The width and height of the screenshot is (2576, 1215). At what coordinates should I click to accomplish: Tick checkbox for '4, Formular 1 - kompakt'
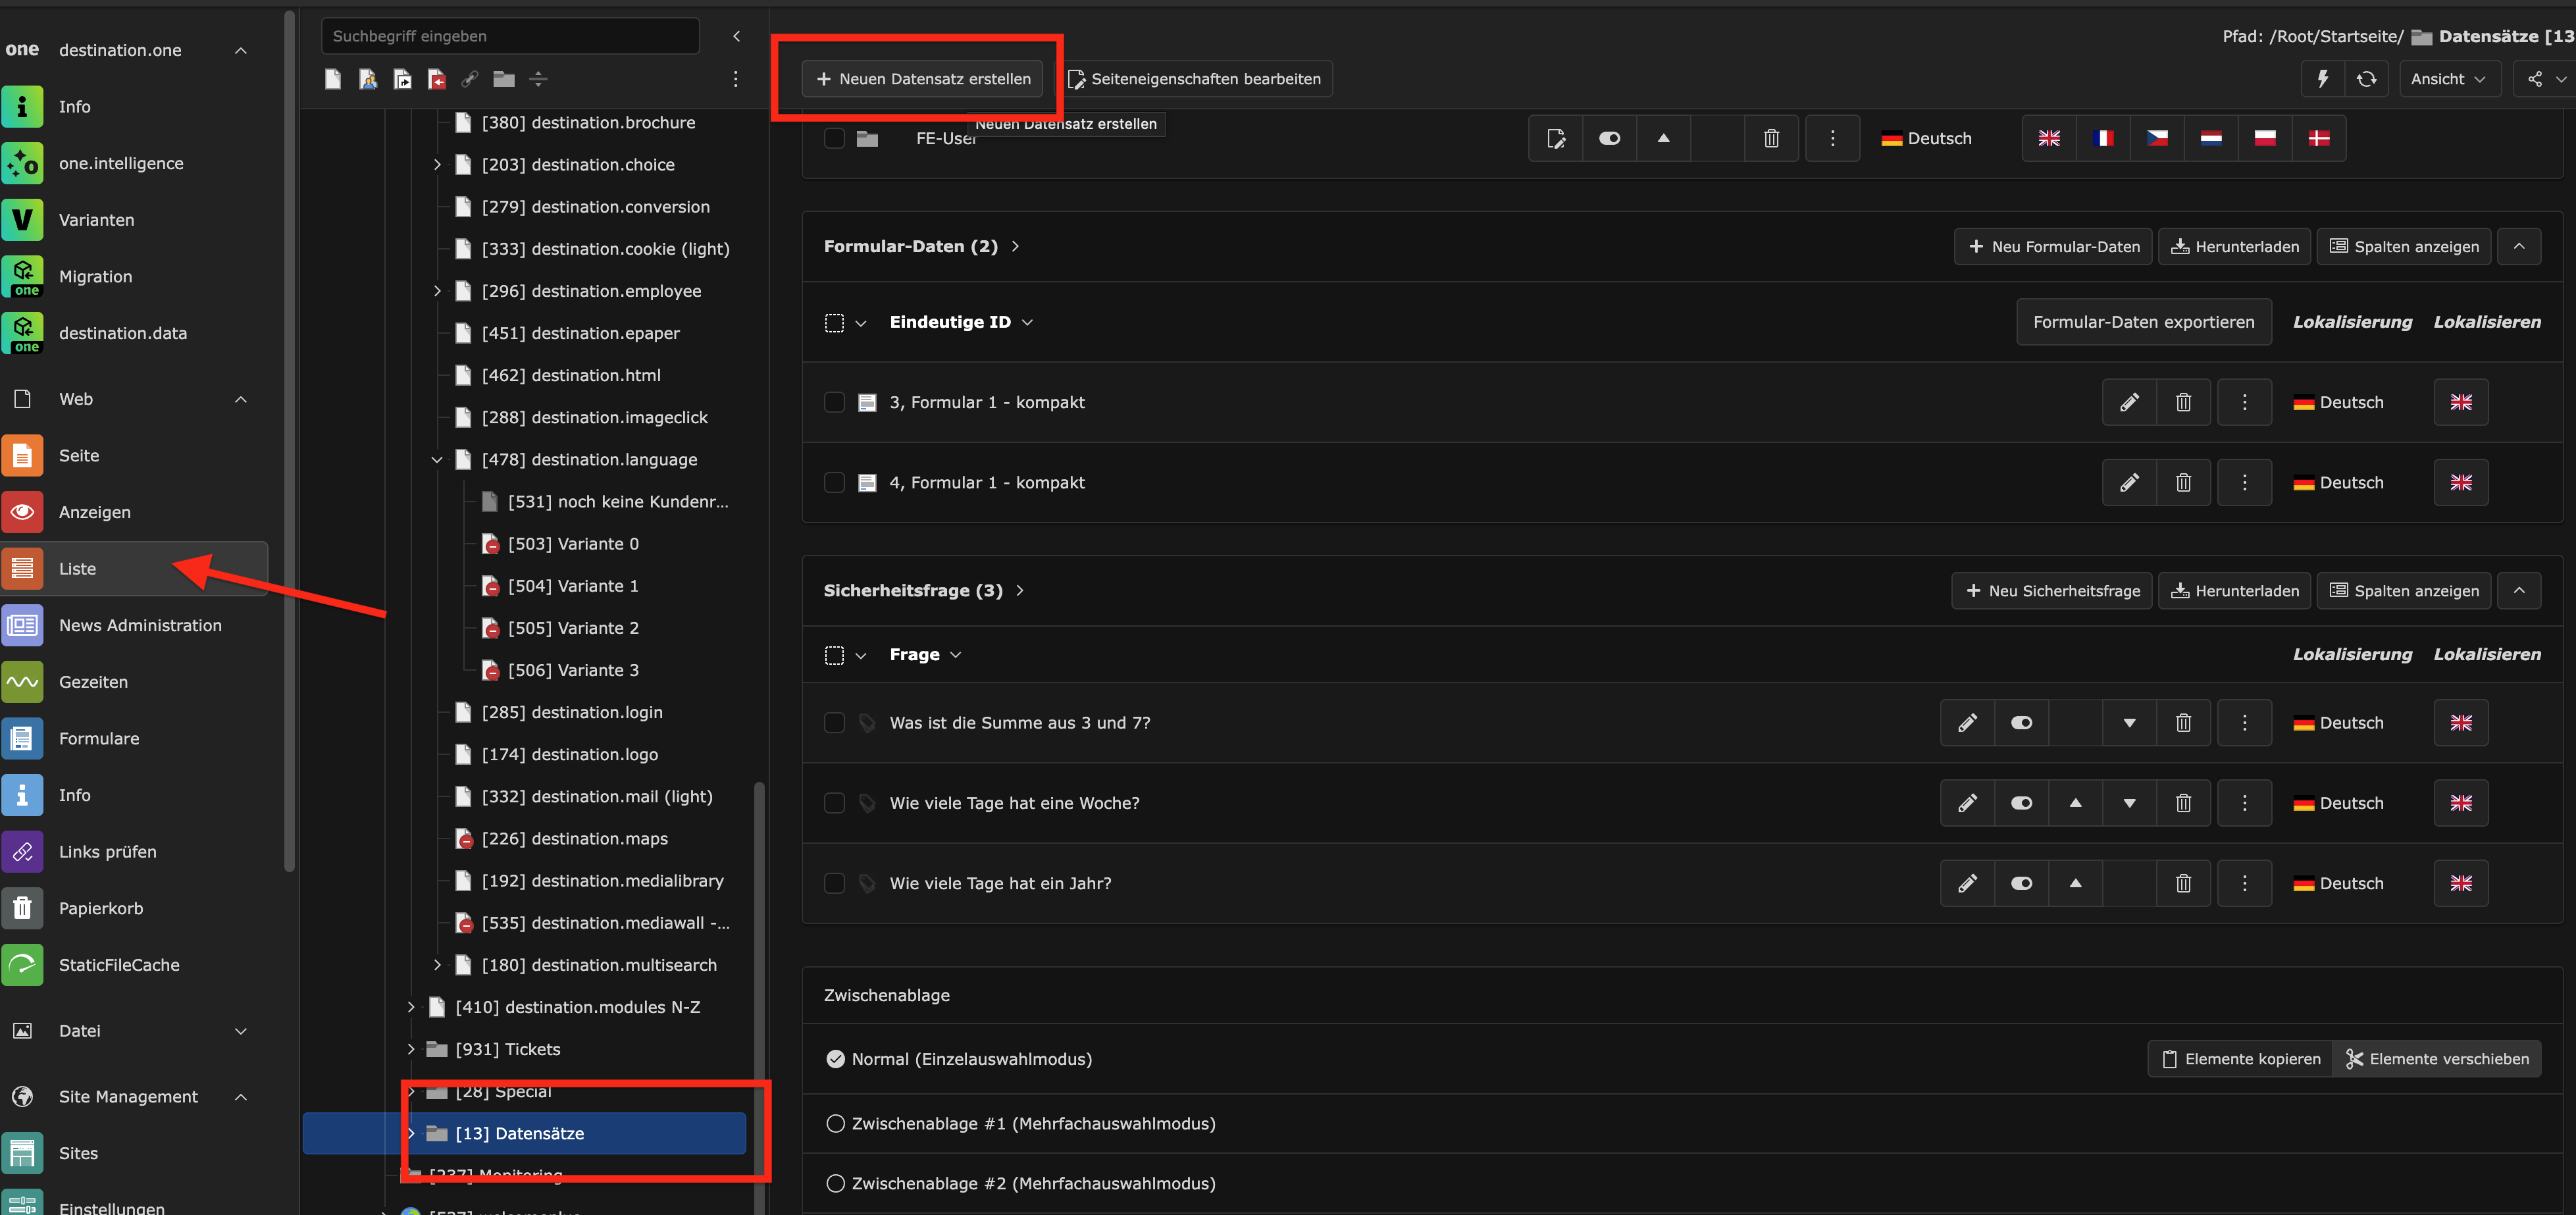click(834, 483)
